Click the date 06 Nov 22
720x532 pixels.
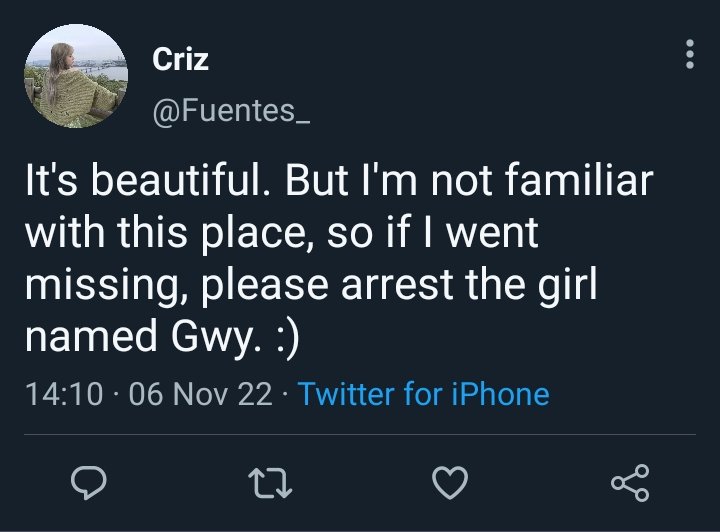pos(200,393)
